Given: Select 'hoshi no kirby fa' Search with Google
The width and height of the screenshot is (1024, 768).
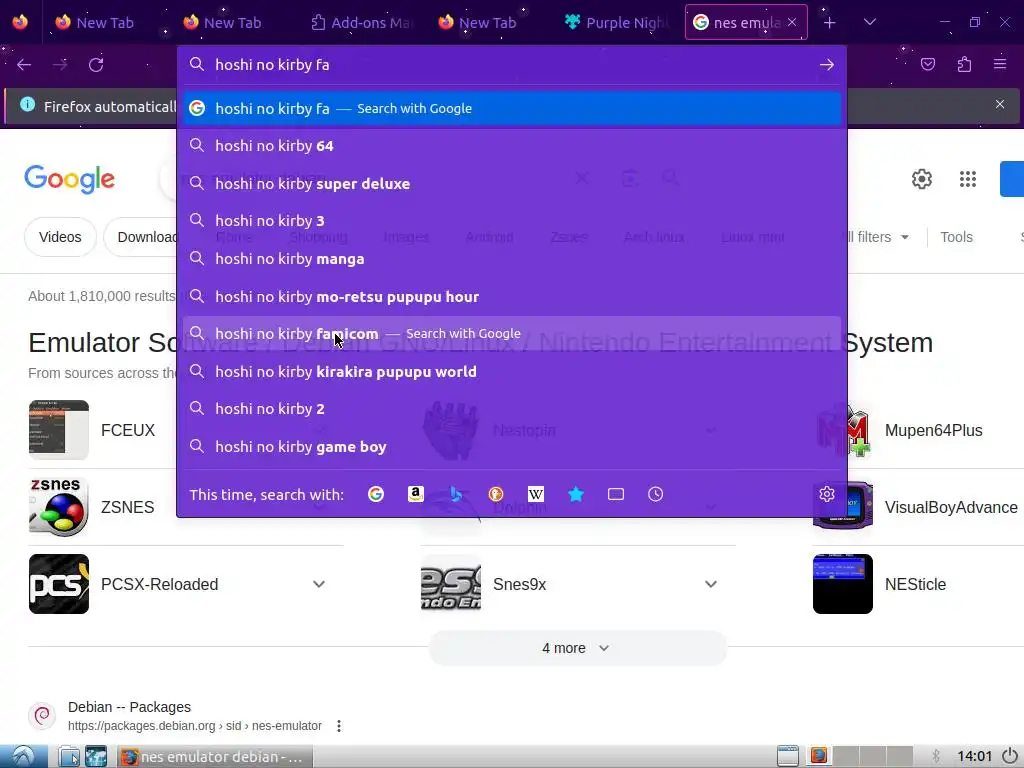Looking at the screenshot, I should click(511, 108).
